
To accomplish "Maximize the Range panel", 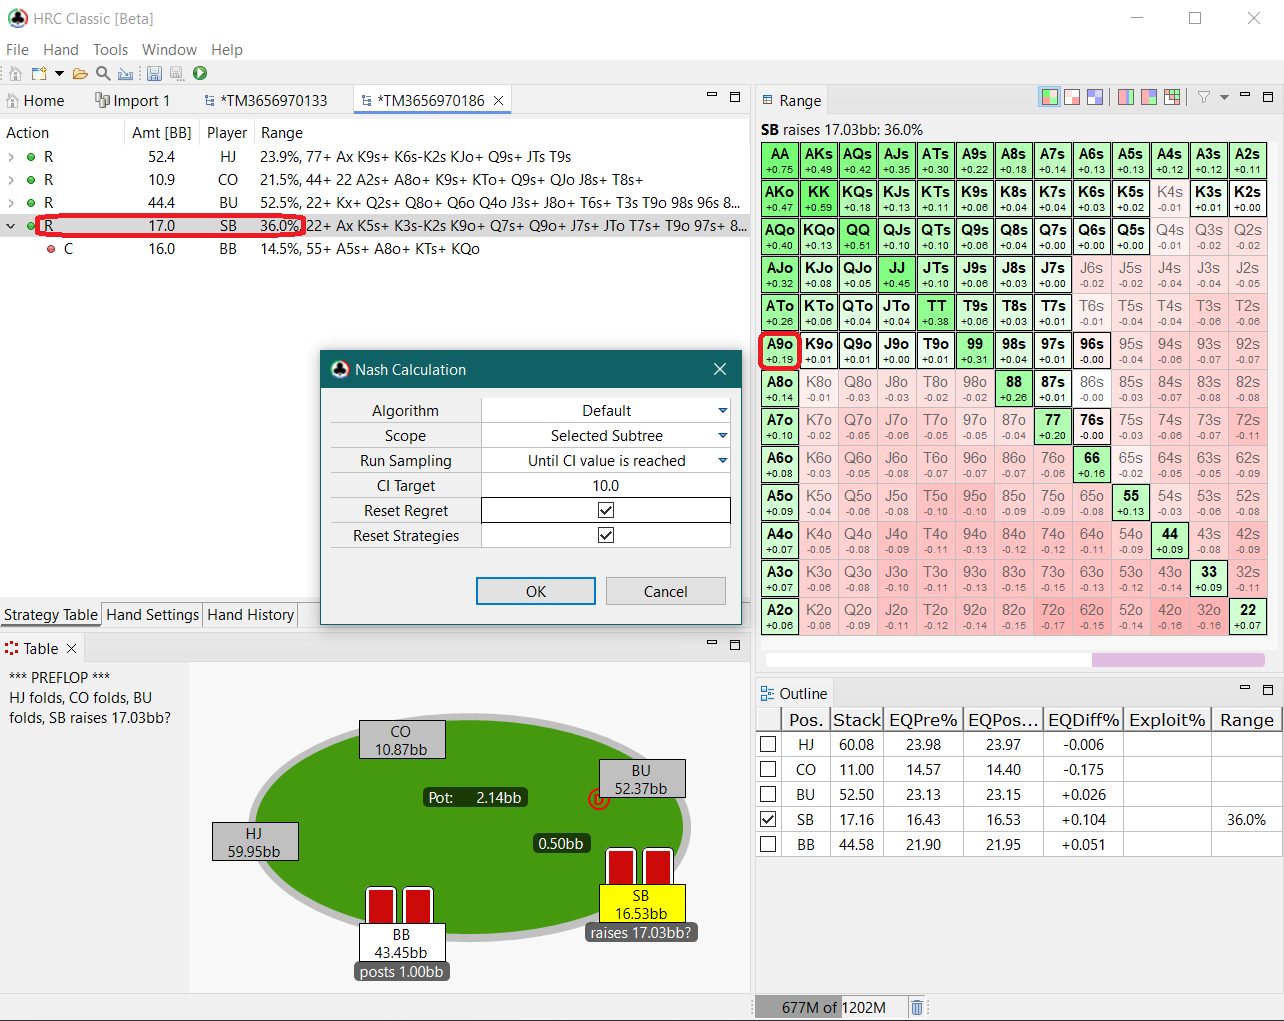I will tap(1268, 96).
